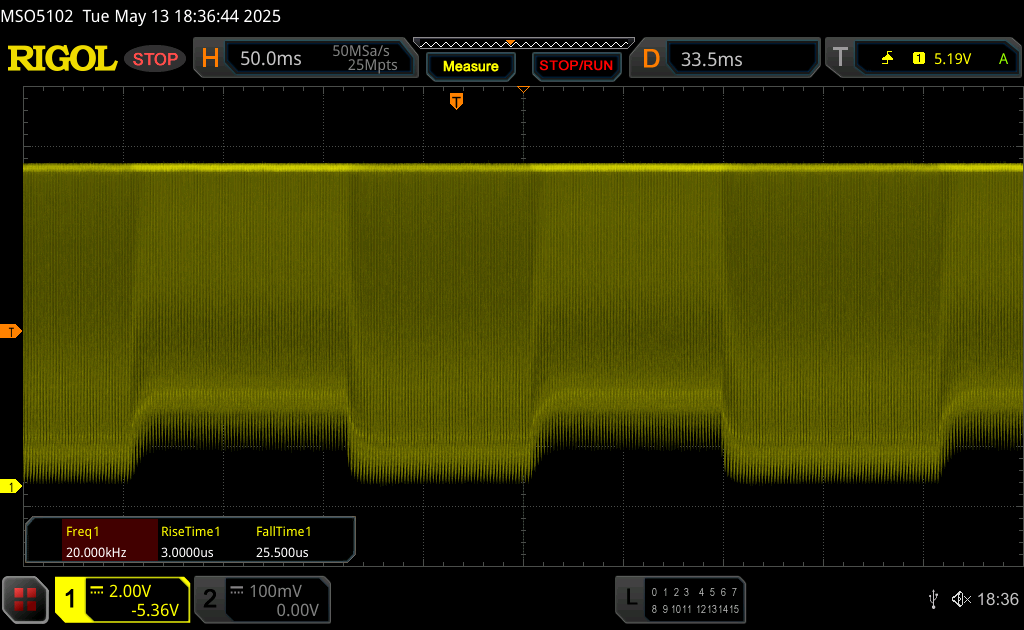Tap channel 2 100mV scale value
This screenshot has height=630, width=1024.
click(275, 591)
